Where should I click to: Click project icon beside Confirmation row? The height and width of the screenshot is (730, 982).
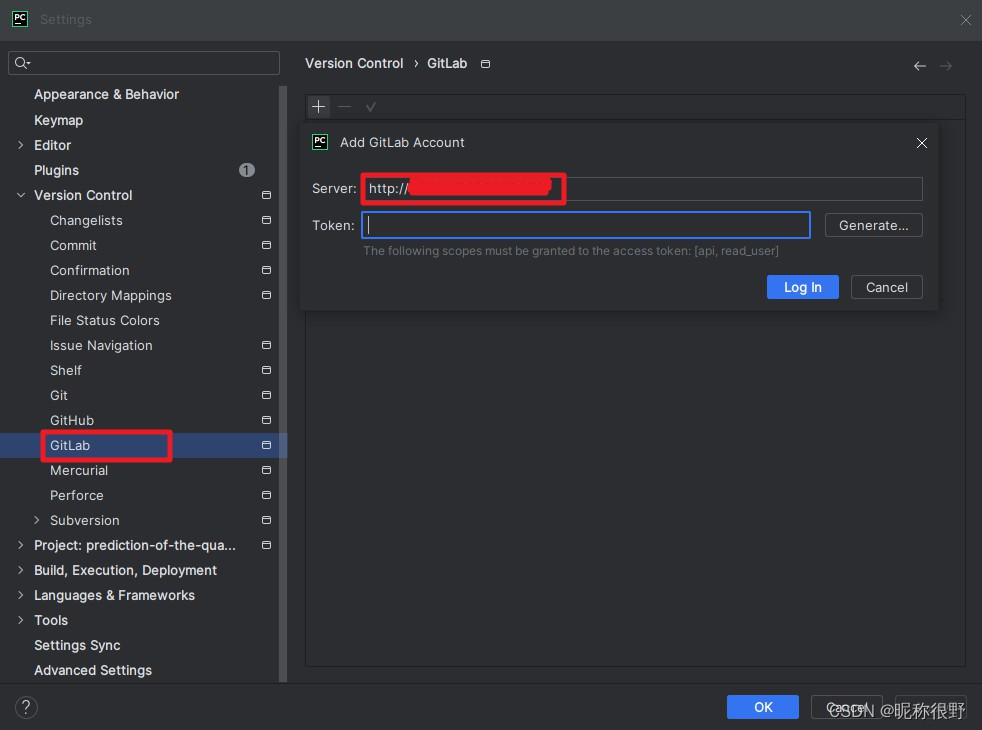point(266,270)
